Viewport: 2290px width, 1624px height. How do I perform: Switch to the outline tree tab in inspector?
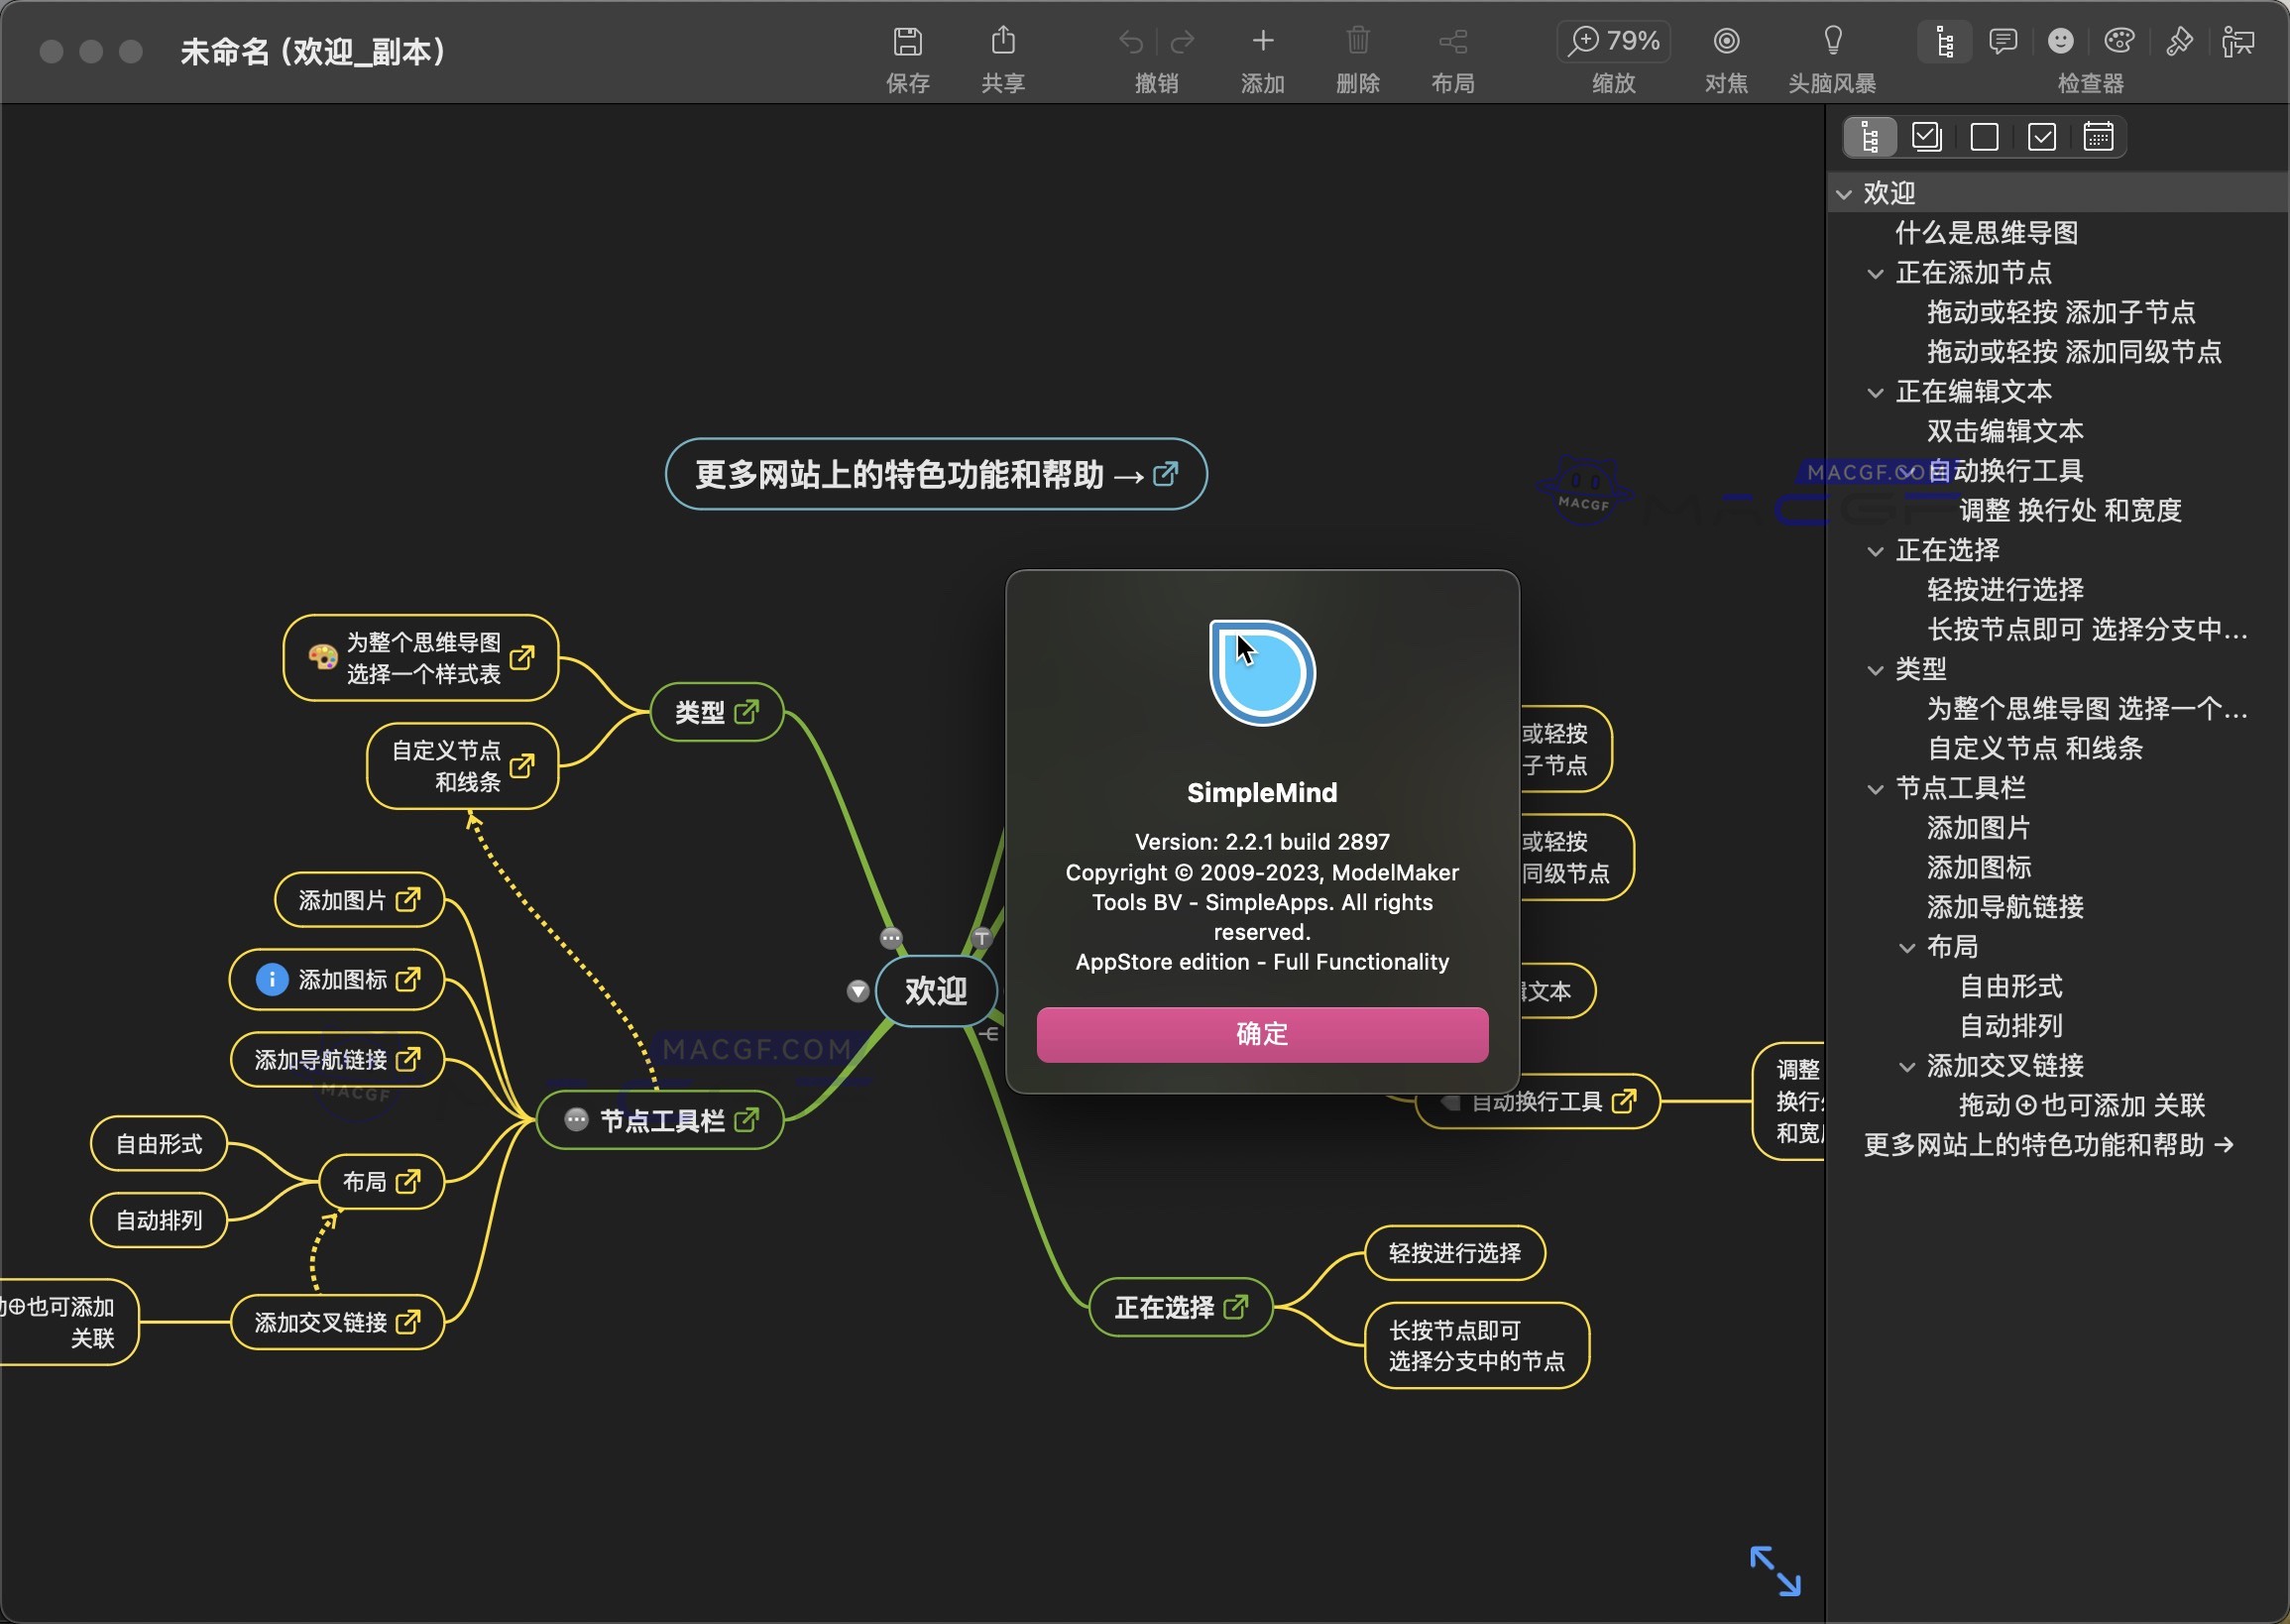1869,136
